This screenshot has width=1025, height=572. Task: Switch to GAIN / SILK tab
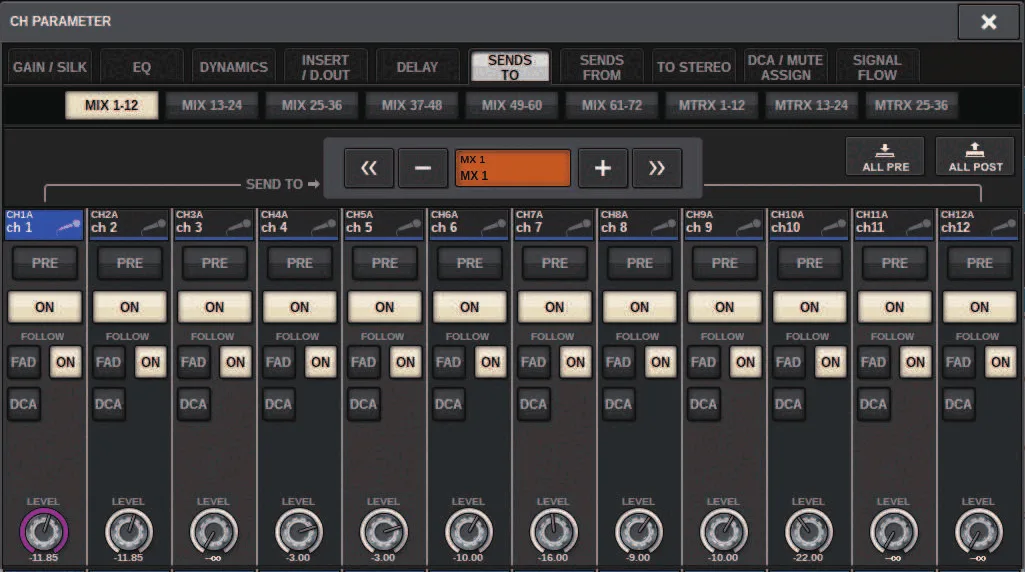click(50, 67)
